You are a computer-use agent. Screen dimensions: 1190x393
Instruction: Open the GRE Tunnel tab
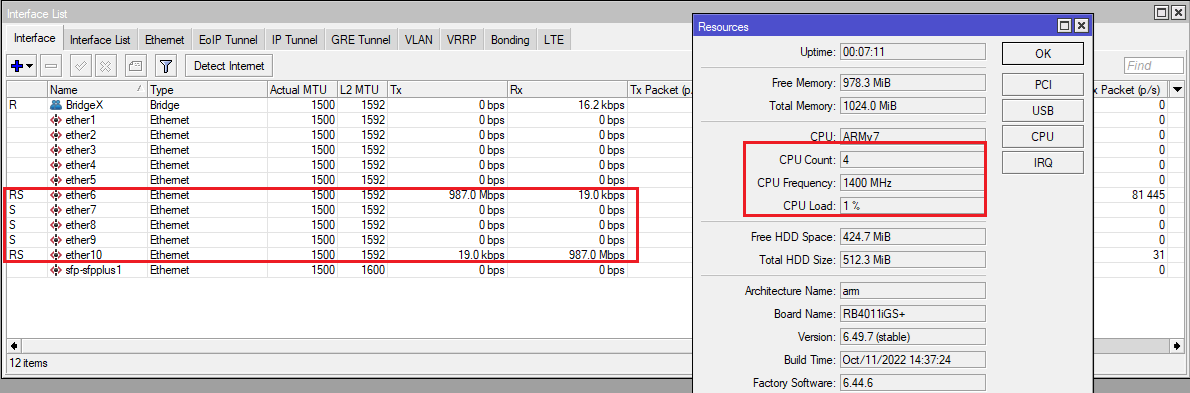[x=361, y=39]
